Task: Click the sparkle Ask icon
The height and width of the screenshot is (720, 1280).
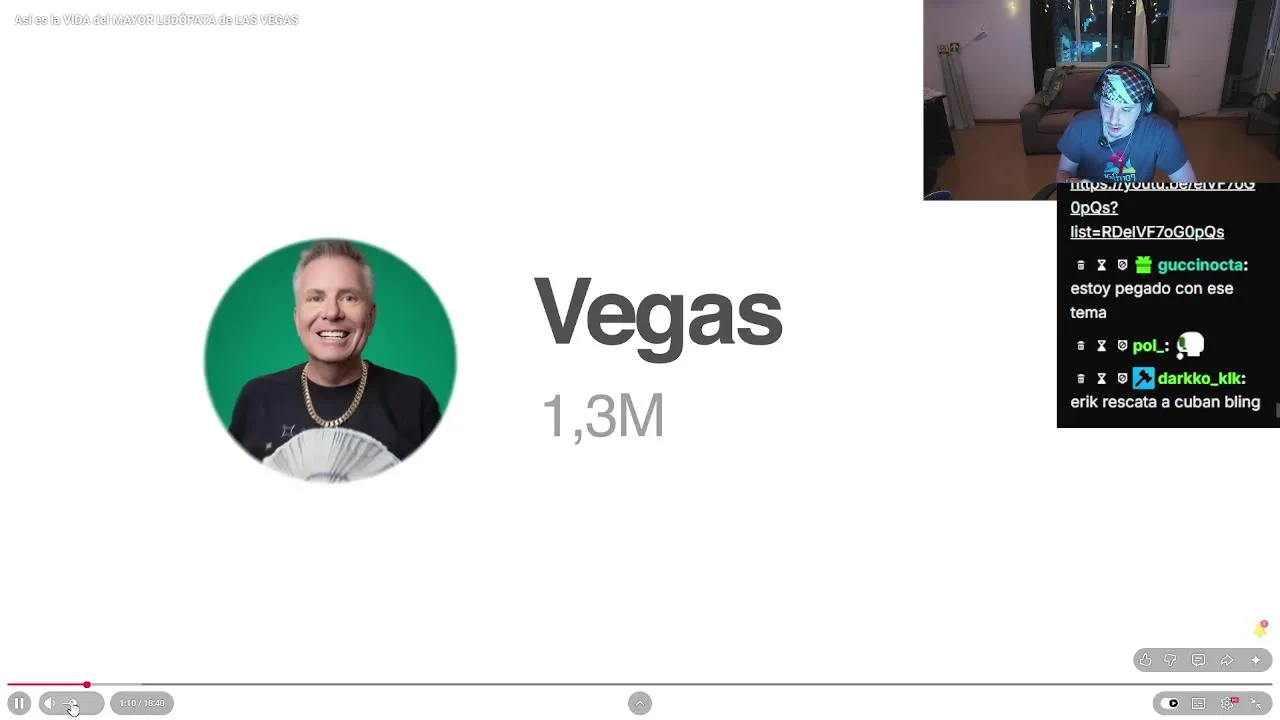Action: click(x=1256, y=660)
